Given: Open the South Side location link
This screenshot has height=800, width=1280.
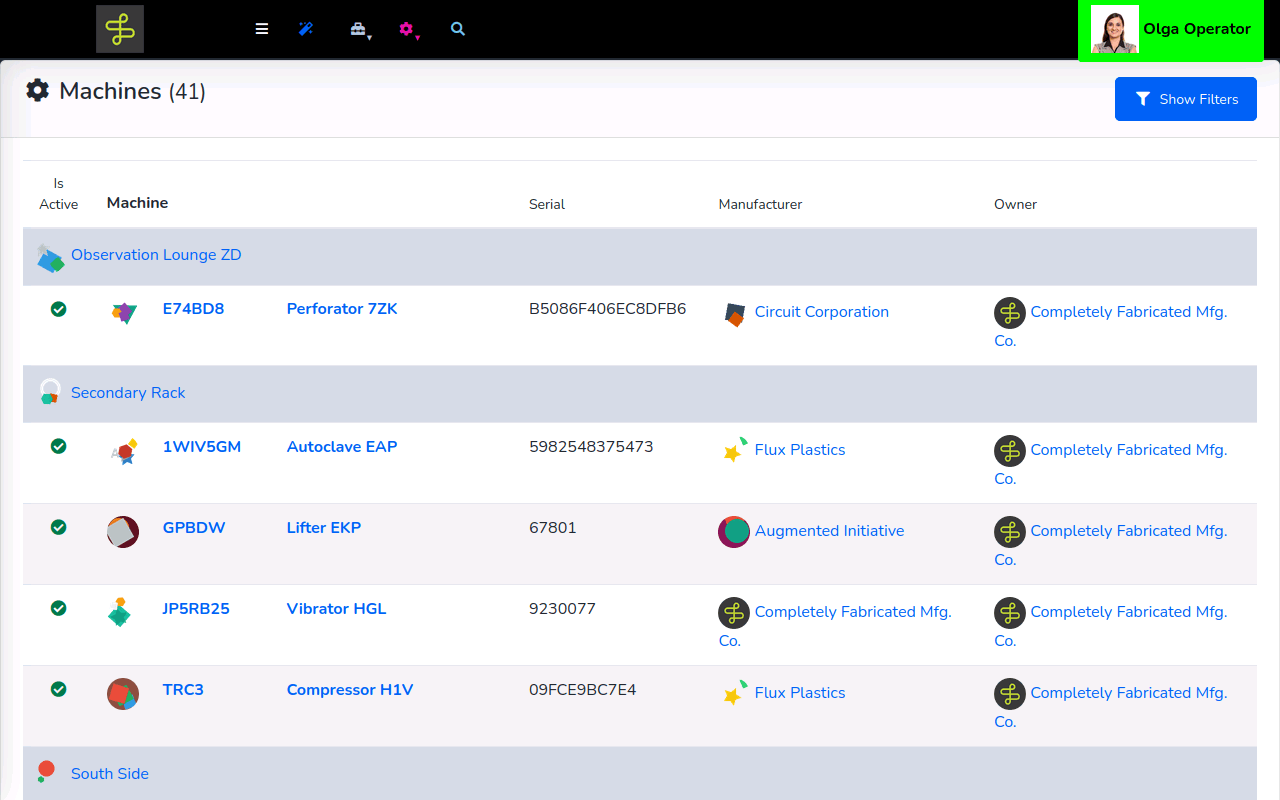Looking at the screenshot, I should click(x=110, y=774).
